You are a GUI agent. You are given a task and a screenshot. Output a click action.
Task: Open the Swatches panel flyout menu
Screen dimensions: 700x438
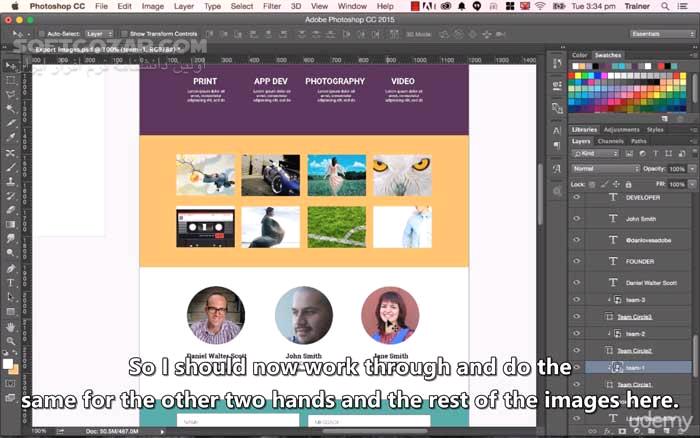click(694, 55)
